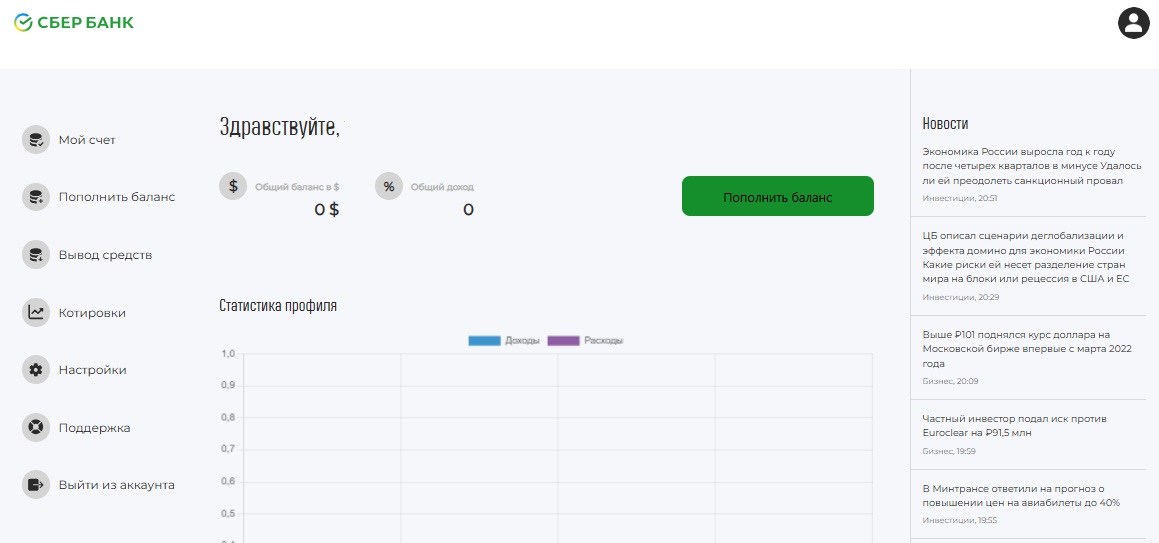Toggle the purple Расходы legend swatch

click(563, 341)
